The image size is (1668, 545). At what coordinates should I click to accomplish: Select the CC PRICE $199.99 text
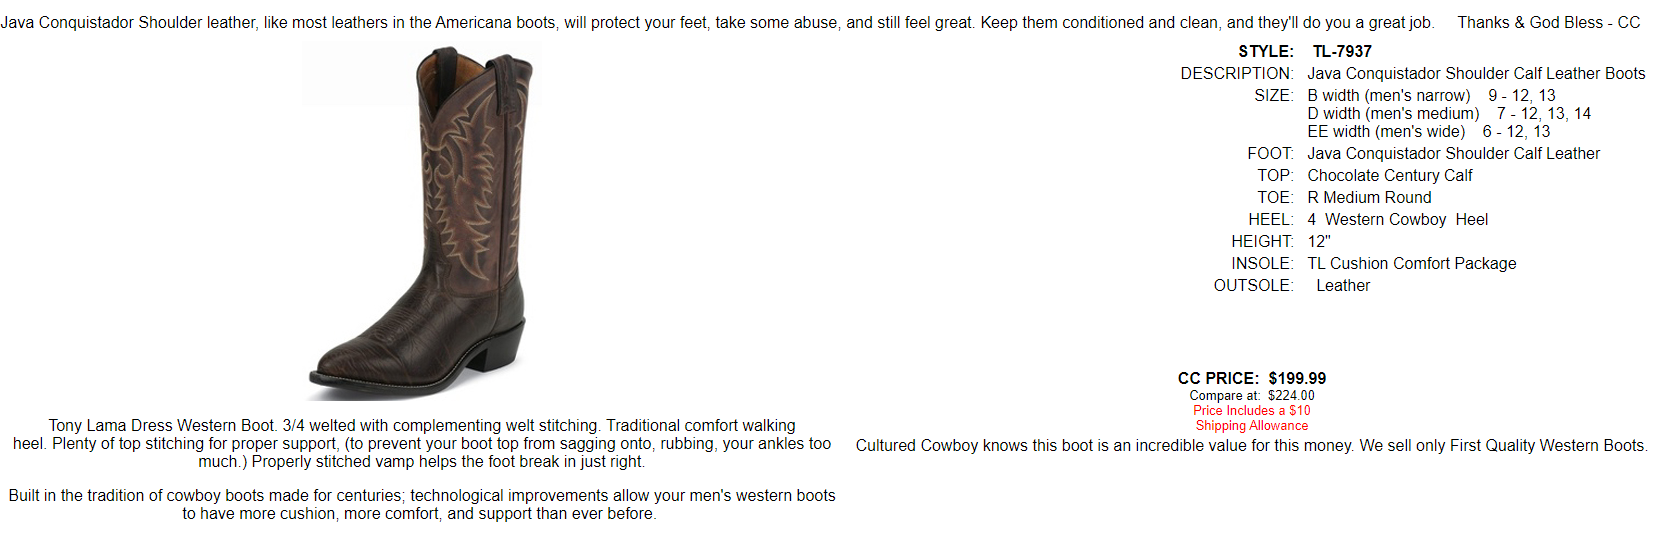[1252, 379]
